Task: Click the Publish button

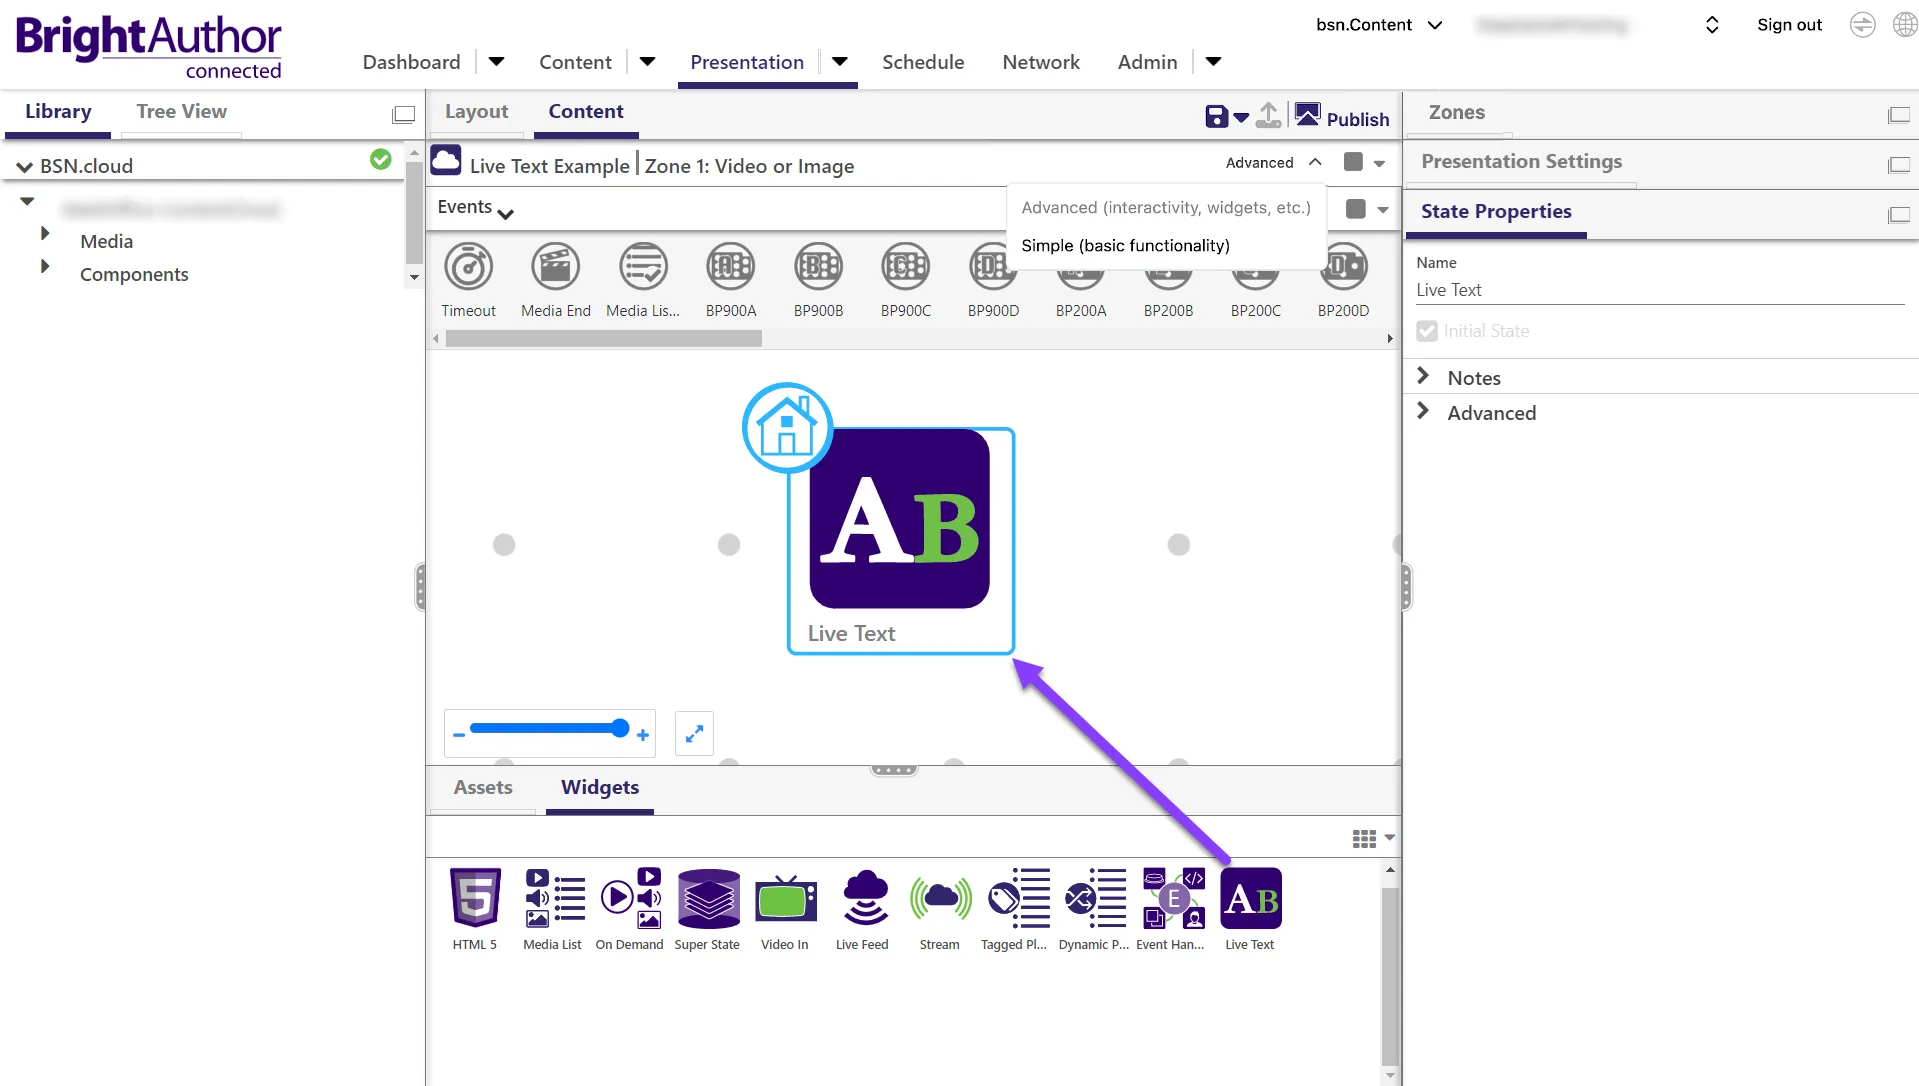Action: (1342, 117)
